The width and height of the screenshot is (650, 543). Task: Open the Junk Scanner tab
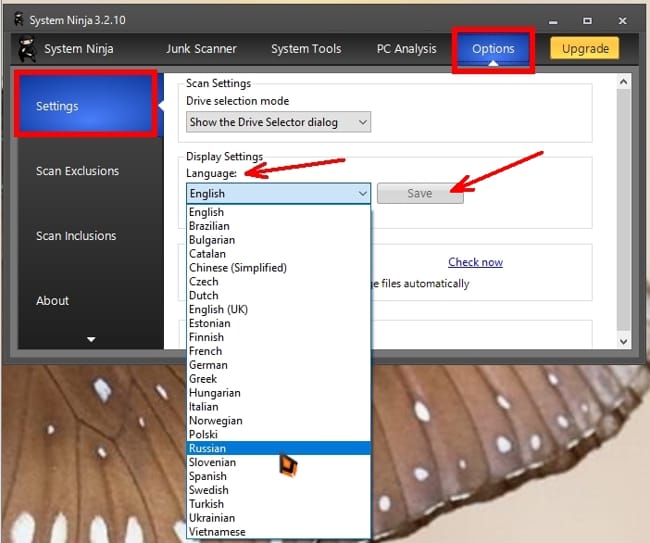pyautogui.click(x=201, y=49)
